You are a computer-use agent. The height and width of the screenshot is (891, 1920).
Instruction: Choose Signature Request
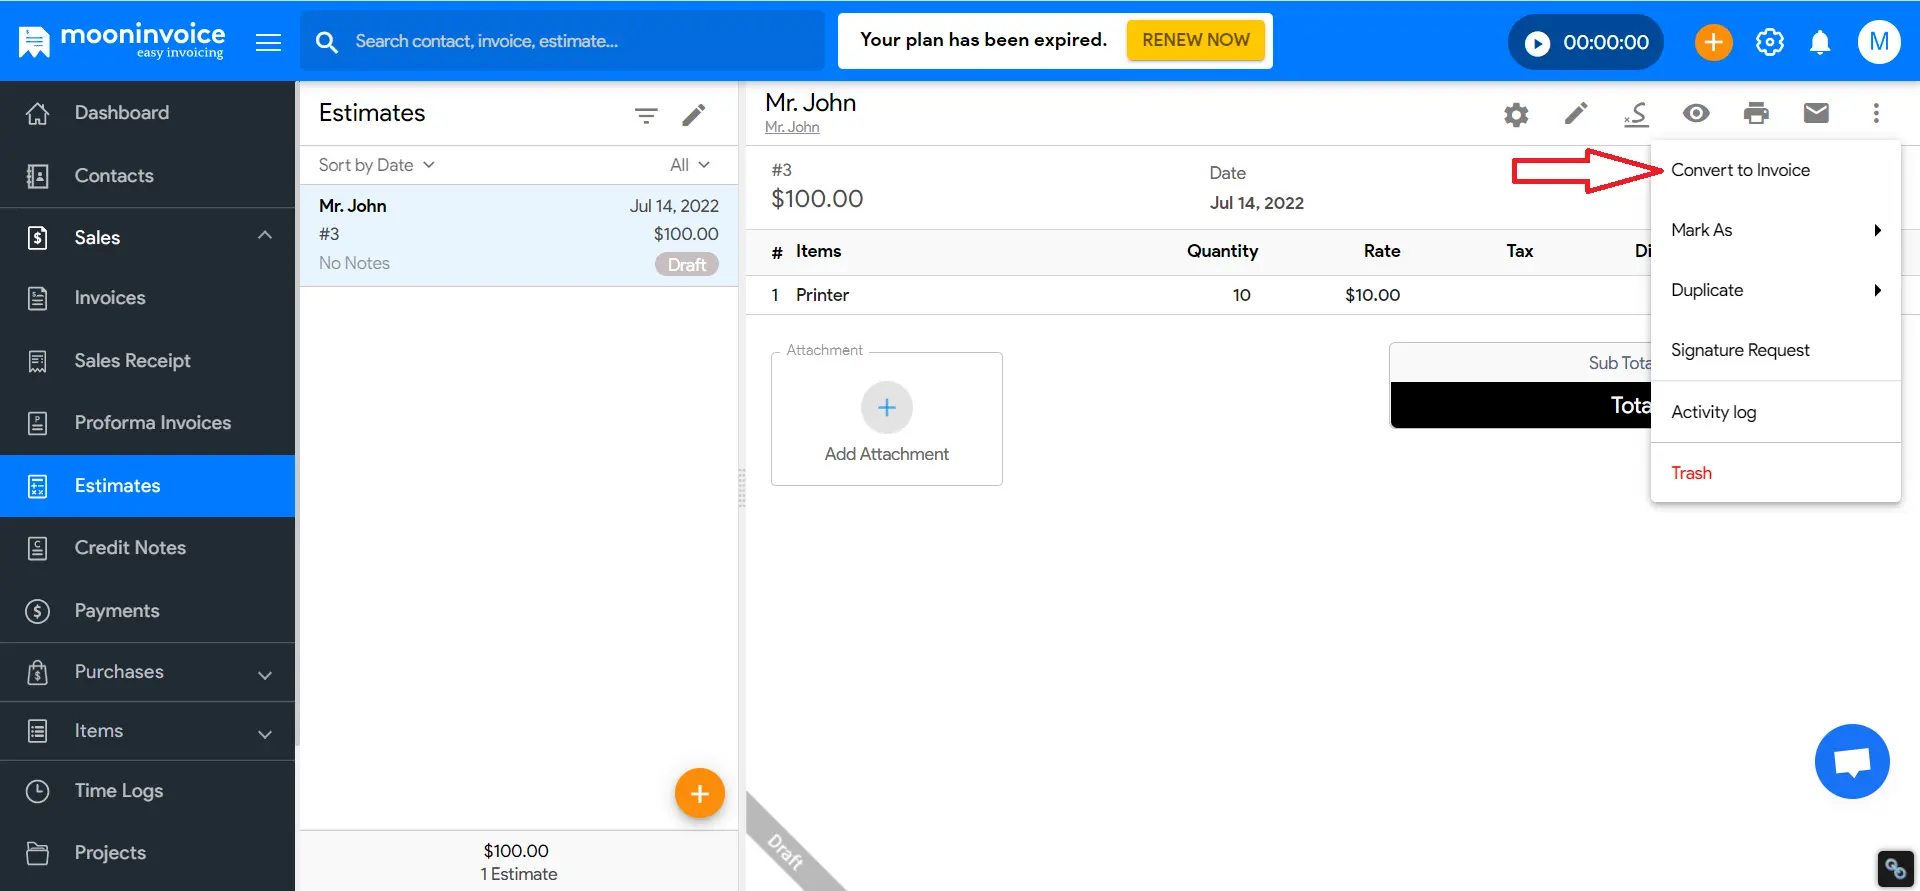(x=1775, y=350)
